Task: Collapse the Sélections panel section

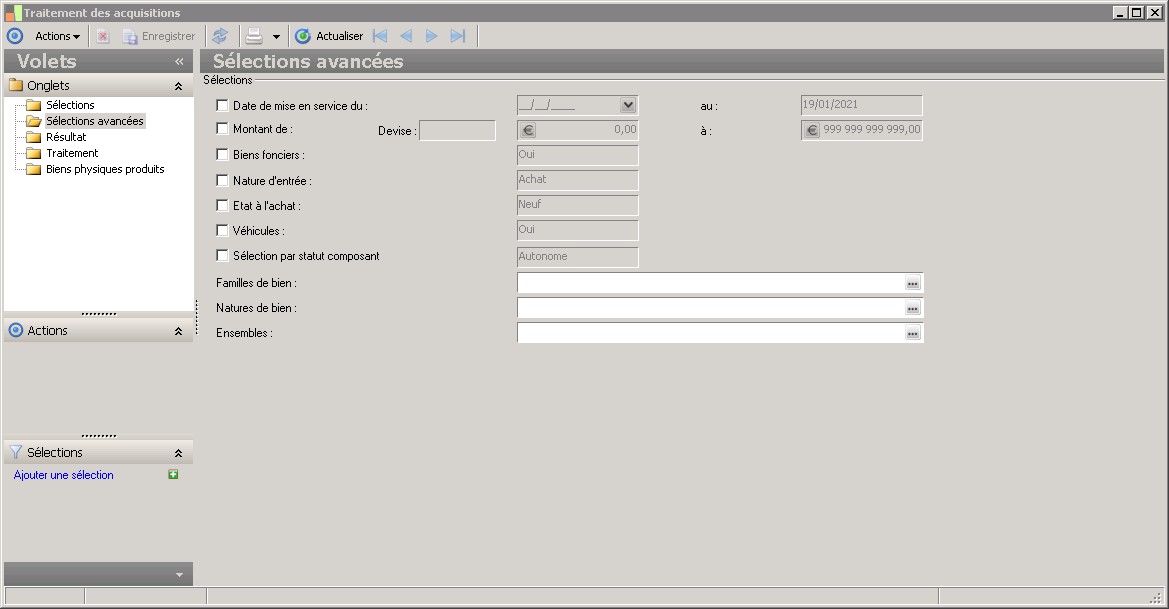Action: click(178, 453)
